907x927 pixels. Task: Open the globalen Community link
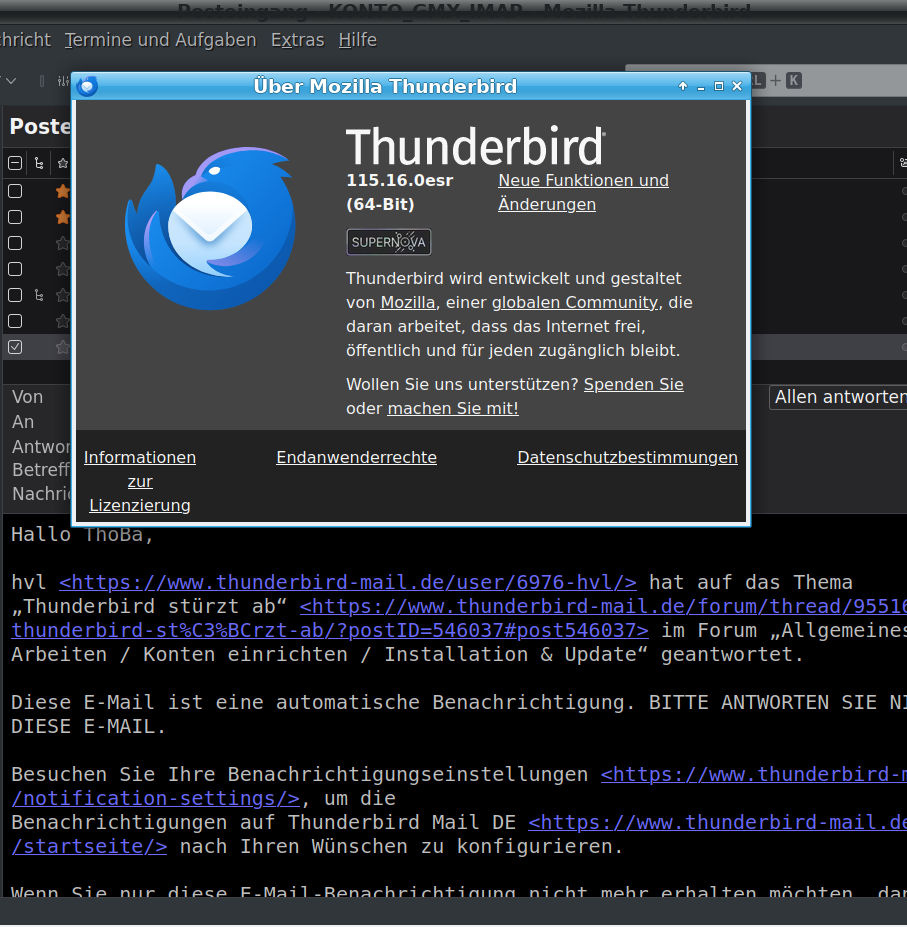[575, 302]
